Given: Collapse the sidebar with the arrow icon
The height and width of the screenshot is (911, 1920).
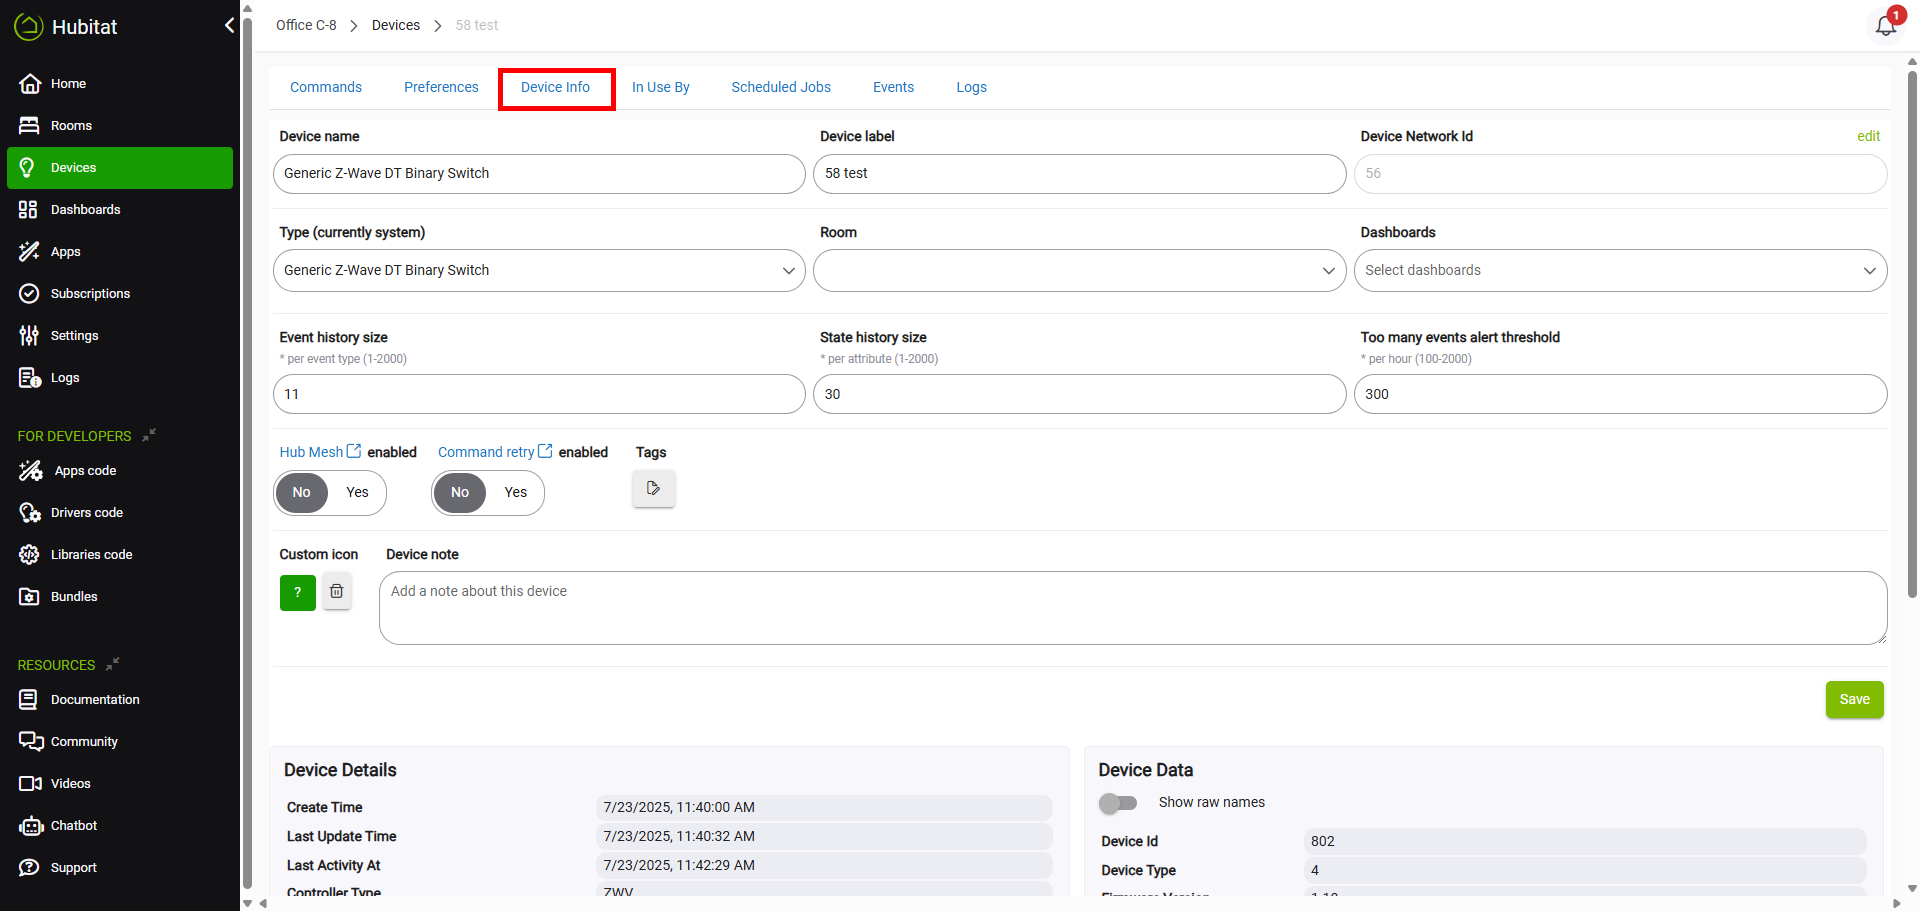Looking at the screenshot, I should click(x=229, y=26).
